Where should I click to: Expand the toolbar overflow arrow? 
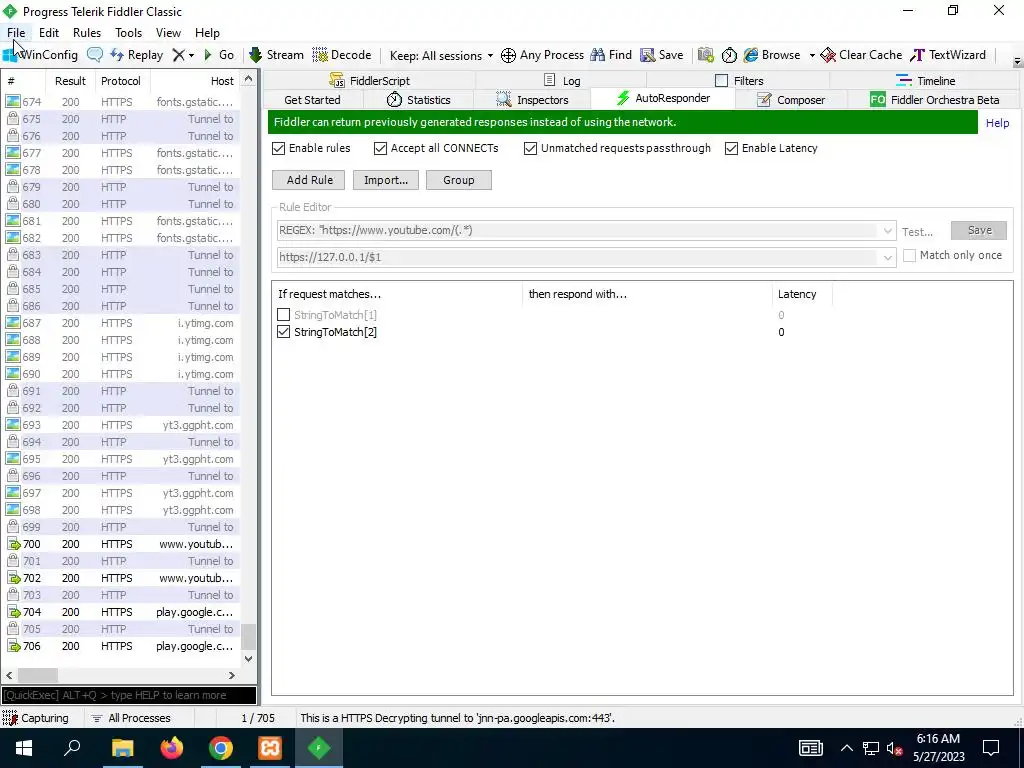tap(1017, 62)
